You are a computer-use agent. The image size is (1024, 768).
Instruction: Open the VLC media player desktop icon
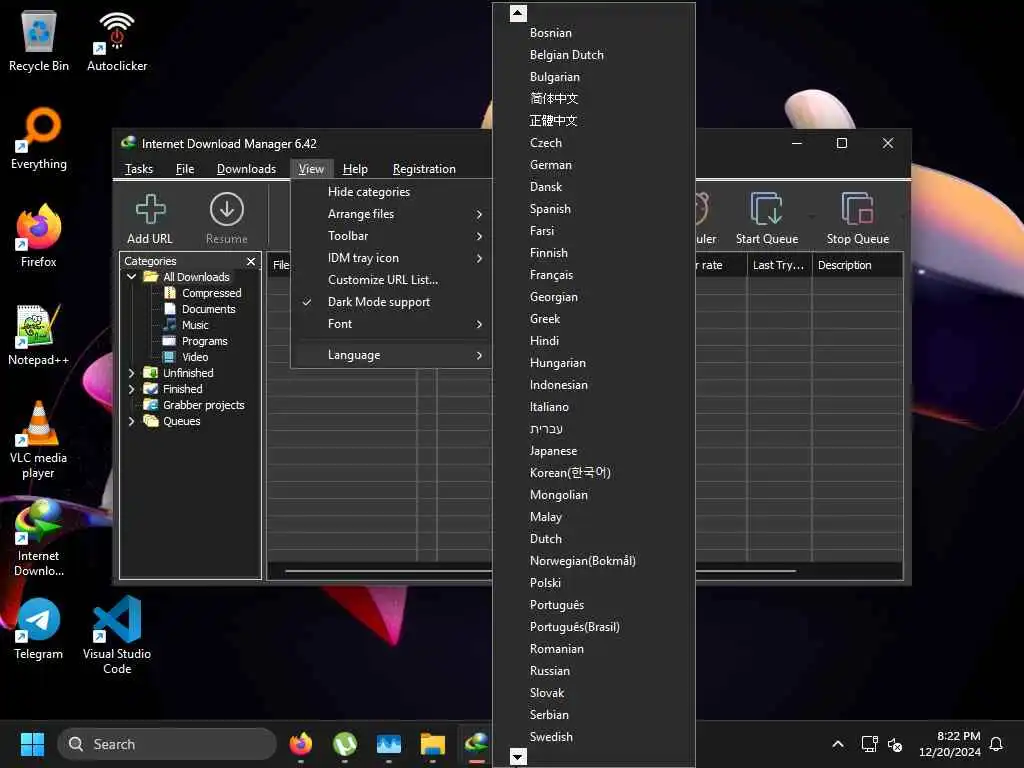(39, 441)
